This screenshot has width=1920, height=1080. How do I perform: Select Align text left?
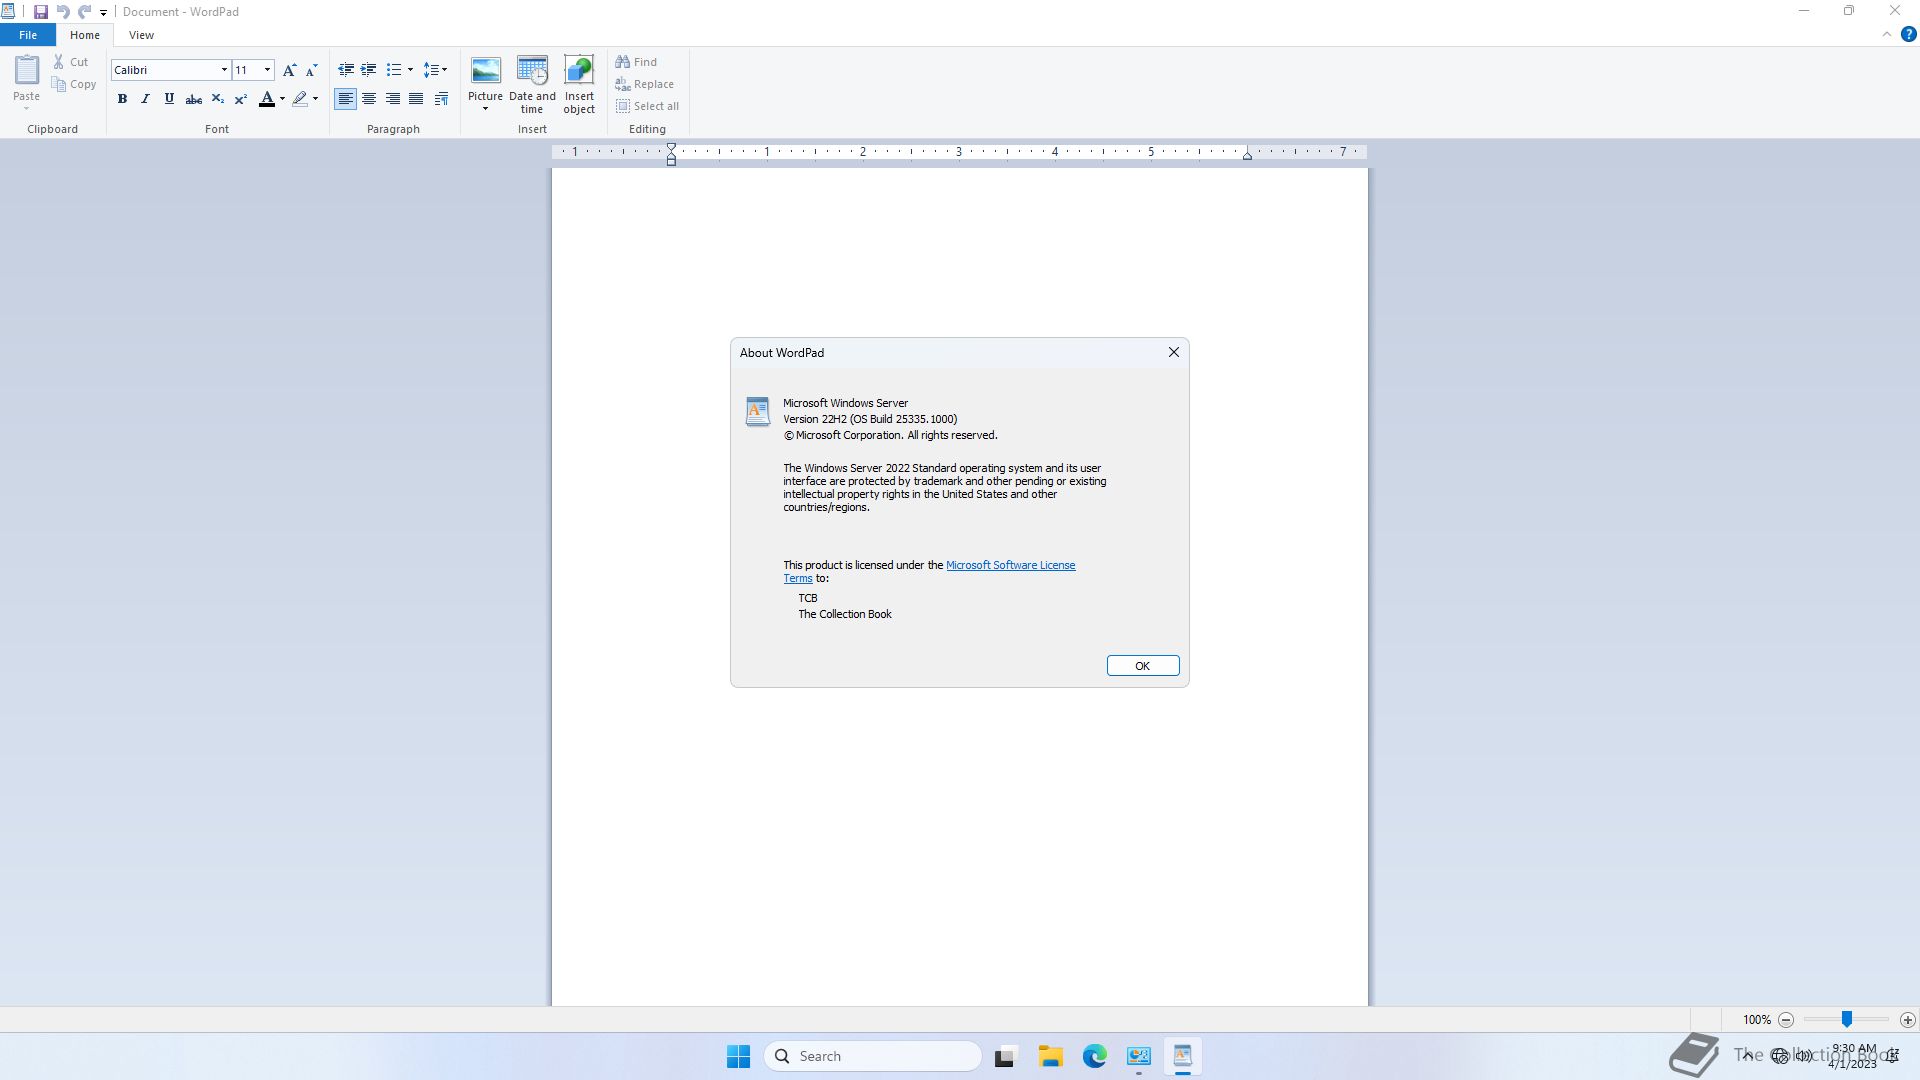(345, 99)
